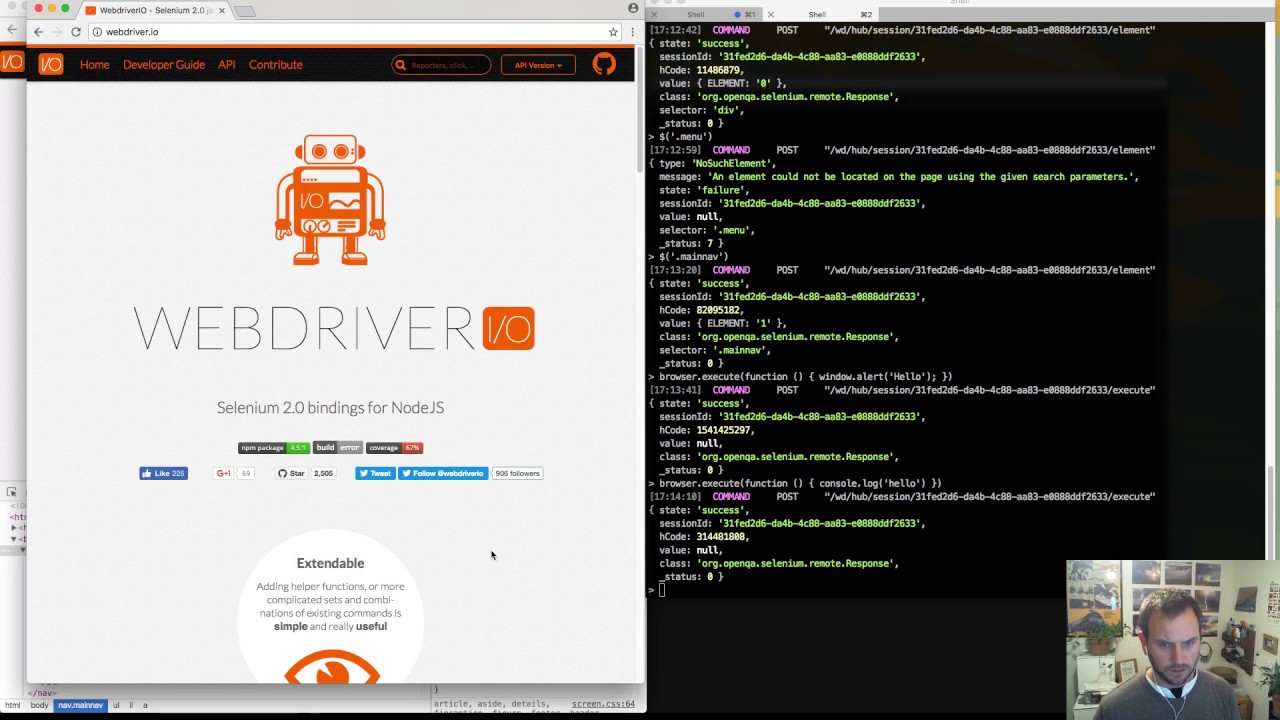Click the large WEBDRIVER I/O title logo
Screen dimensions: 1280x720
(334, 329)
